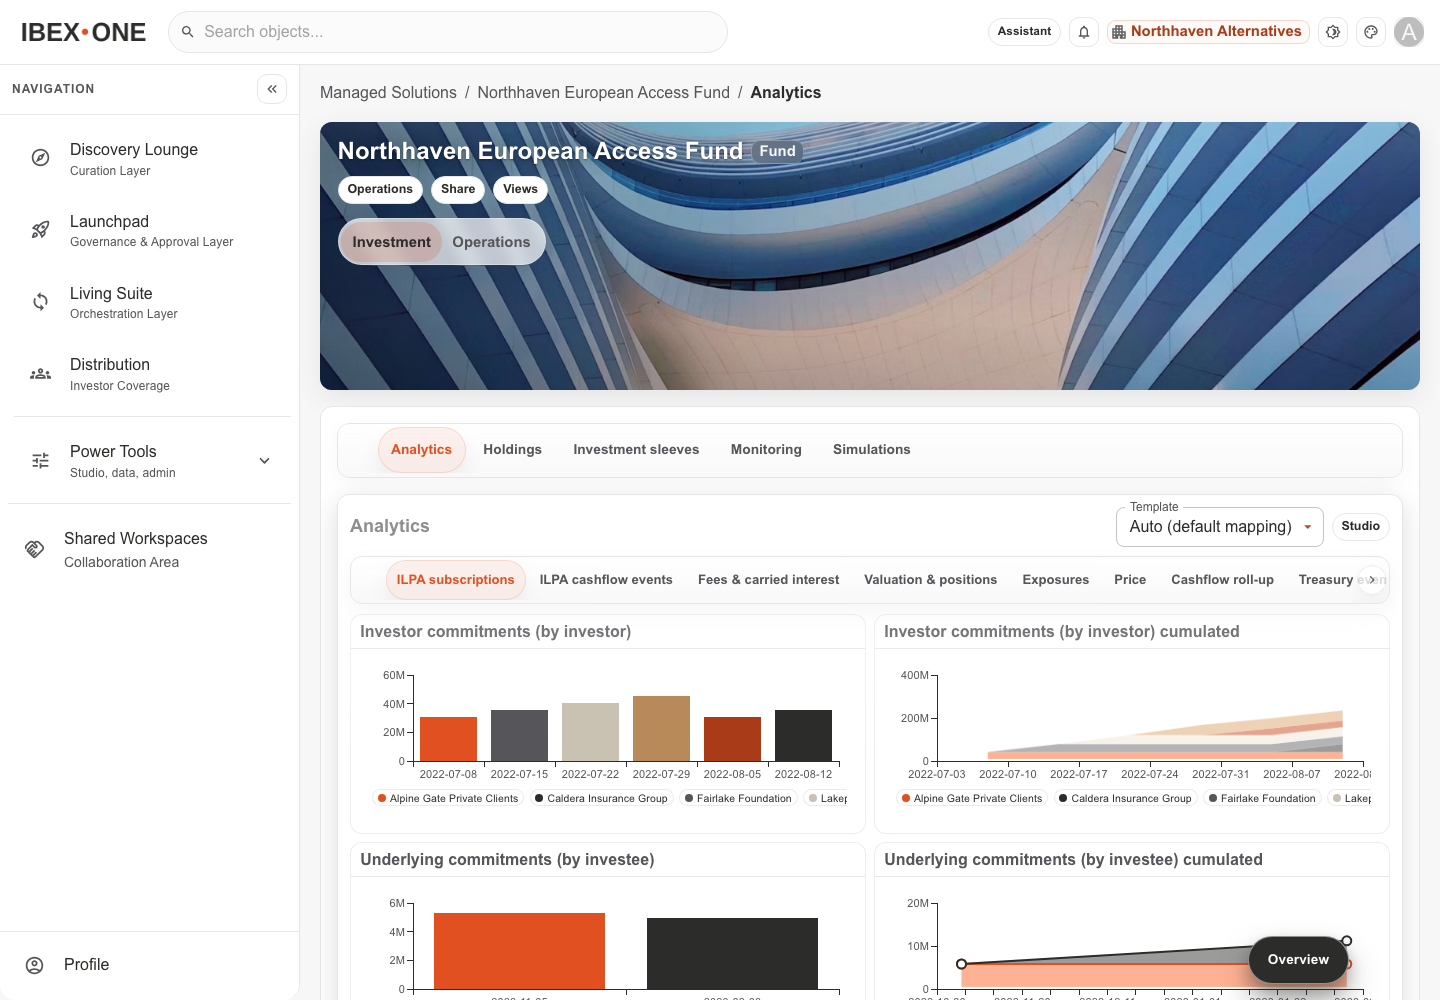
Task: Open the Template dropdown
Action: tap(1219, 527)
